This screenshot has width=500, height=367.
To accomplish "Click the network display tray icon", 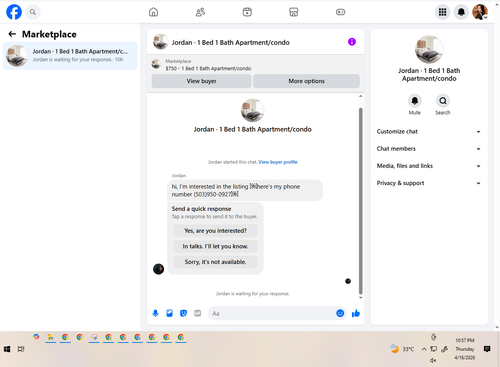I will point(434,349).
